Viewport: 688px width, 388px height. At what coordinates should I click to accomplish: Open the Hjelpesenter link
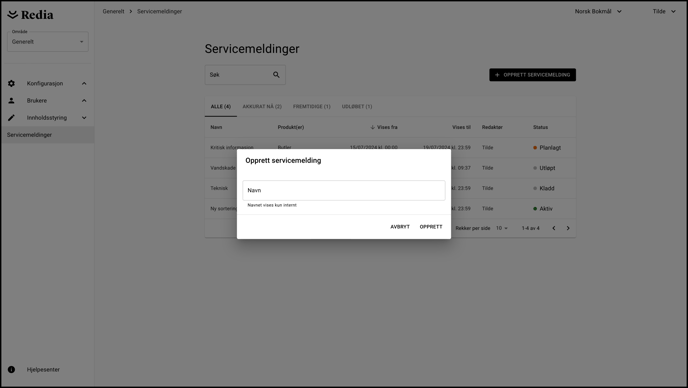tap(43, 370)
